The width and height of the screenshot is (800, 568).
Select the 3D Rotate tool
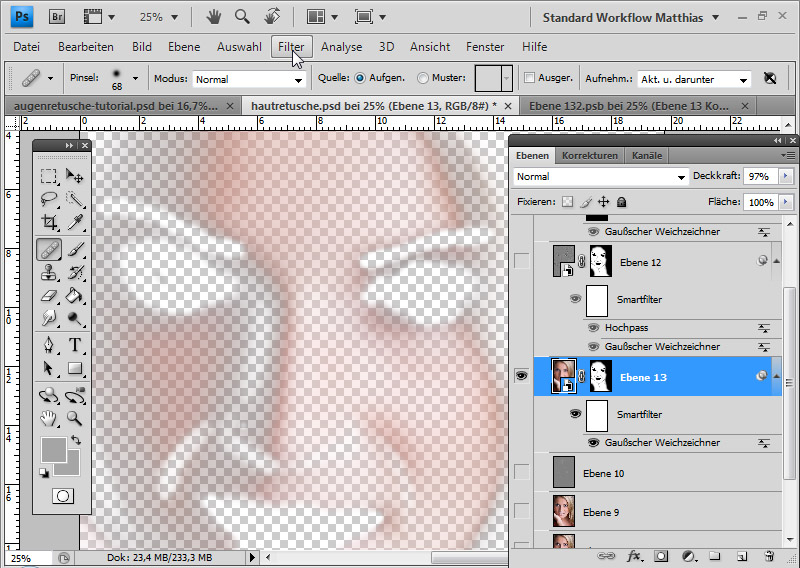point(49,396)
